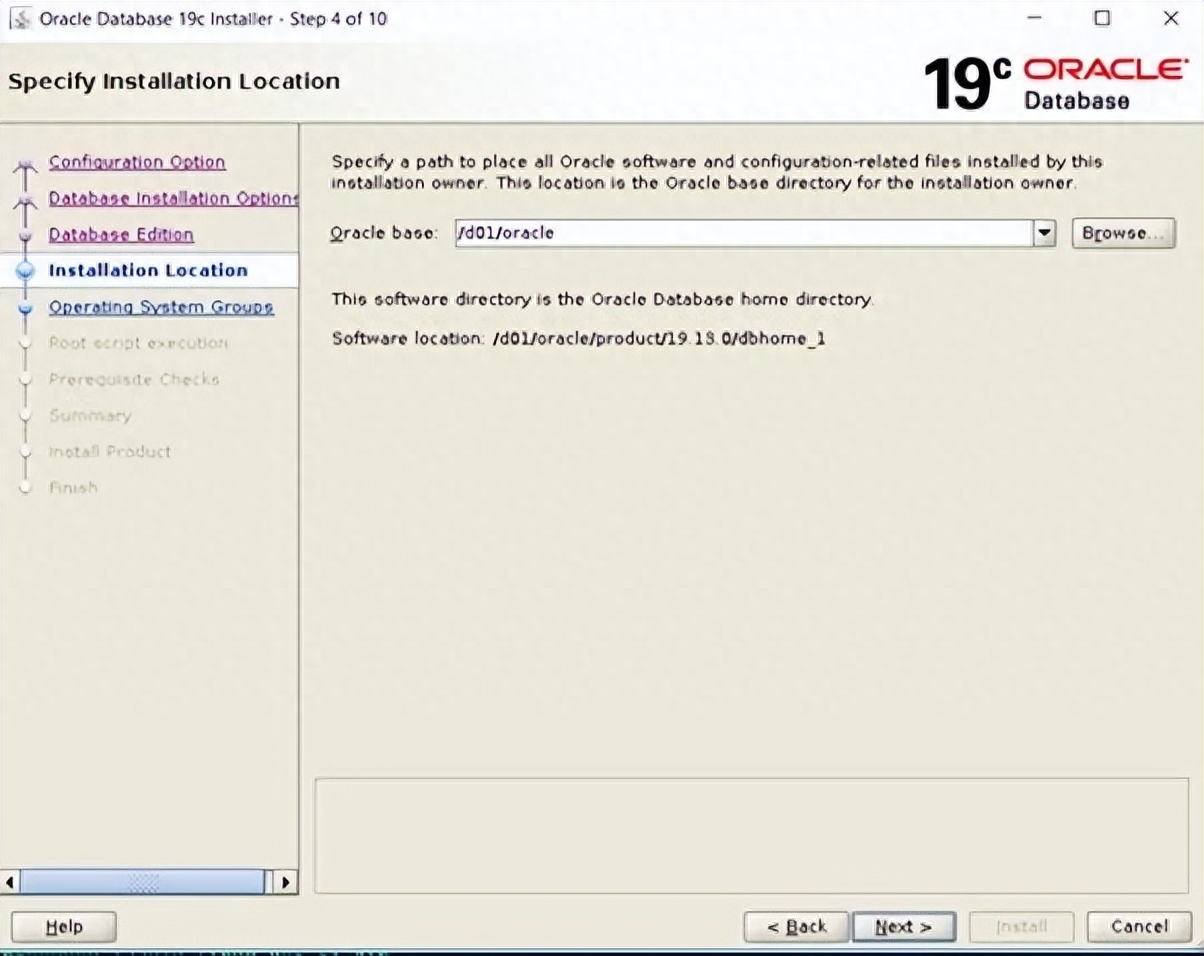Go to Database Installation Options step
1204x956 pixels.
pyautogui.click(x=173, y=198)
